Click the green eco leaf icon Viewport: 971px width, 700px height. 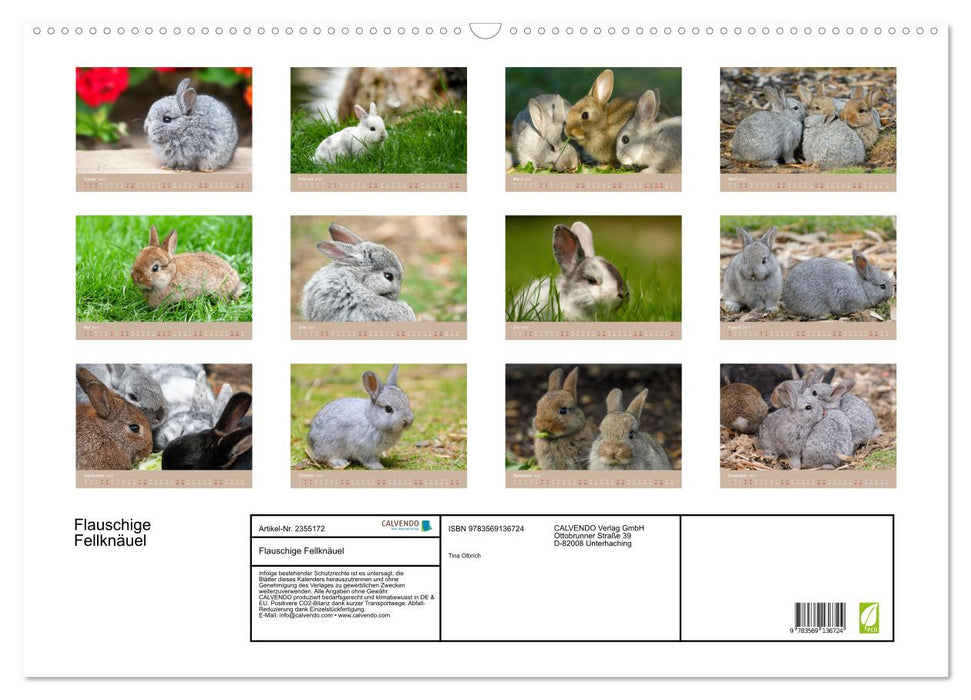tap(869, 617)
